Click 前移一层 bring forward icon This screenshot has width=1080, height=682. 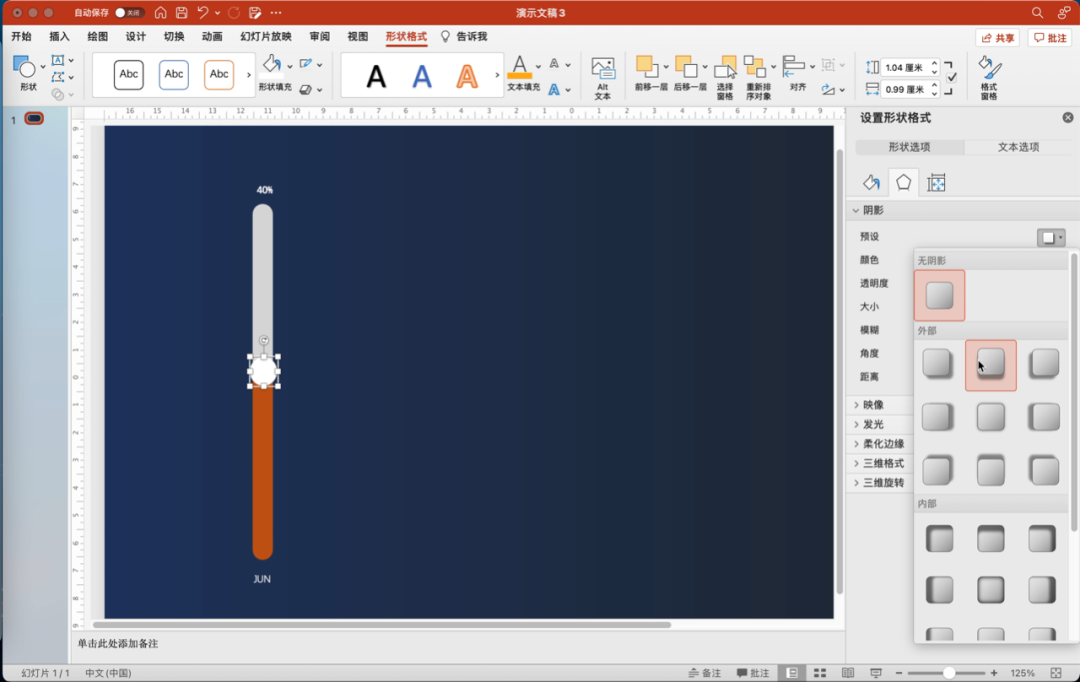646,66
